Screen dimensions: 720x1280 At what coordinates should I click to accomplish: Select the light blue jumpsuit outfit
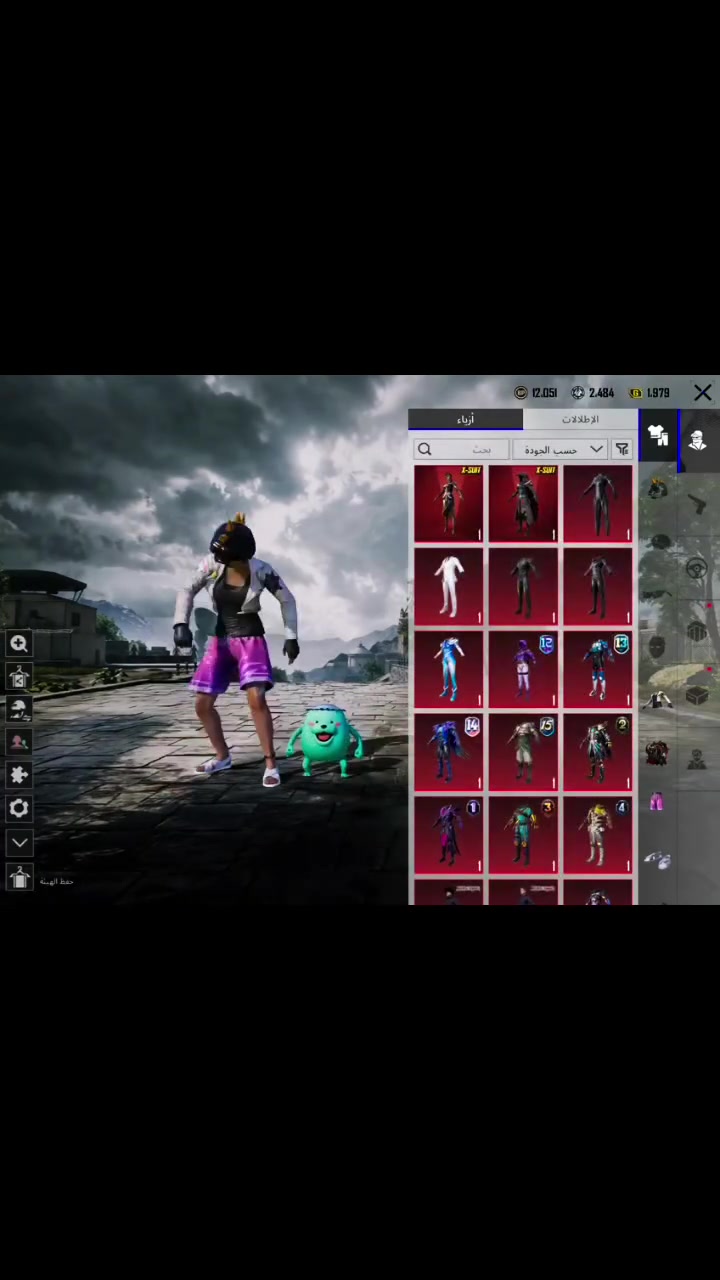[x=449, y=669]
